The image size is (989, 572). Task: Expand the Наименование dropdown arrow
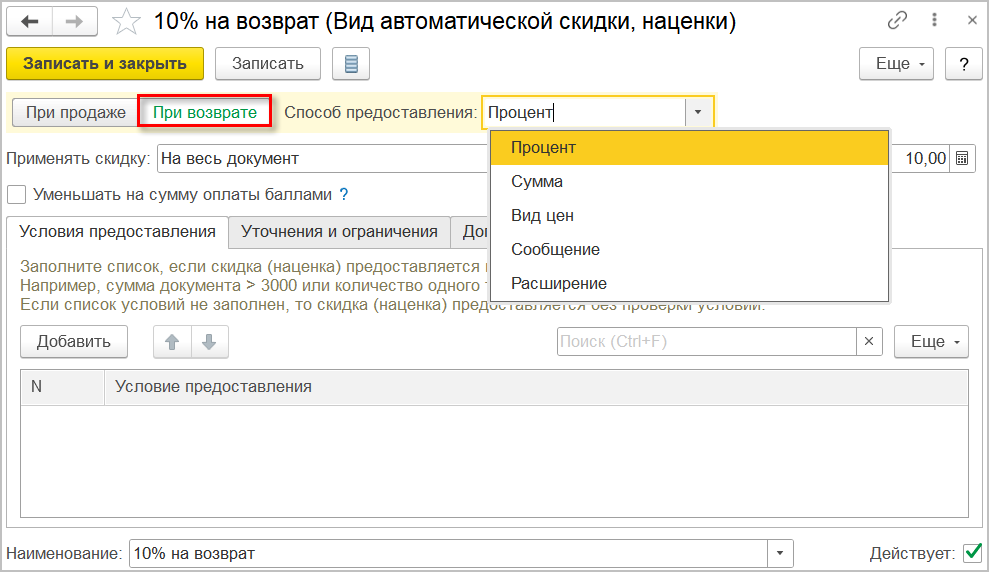780,553
